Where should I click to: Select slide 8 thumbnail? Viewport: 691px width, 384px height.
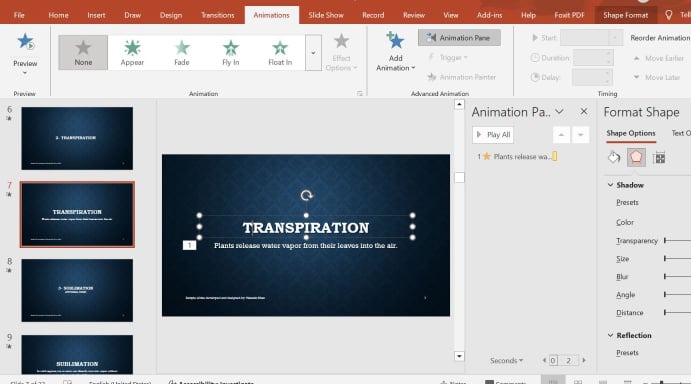(x=77, y=290)
